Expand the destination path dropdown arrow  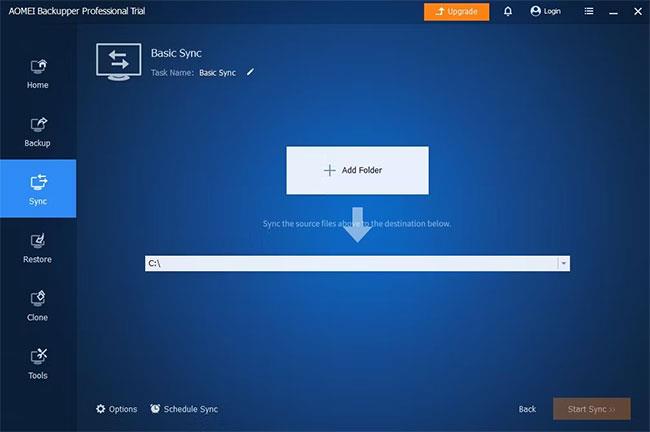coord(563,263)
